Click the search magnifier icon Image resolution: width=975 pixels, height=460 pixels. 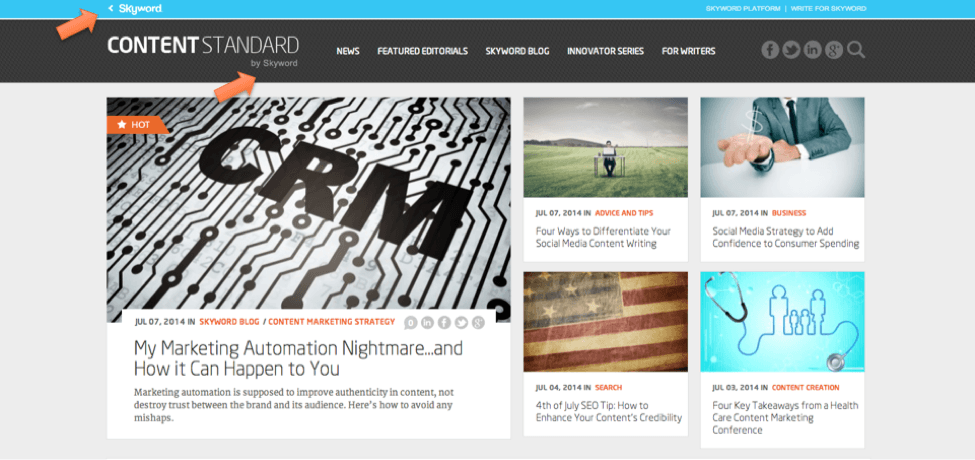[856, 50]
